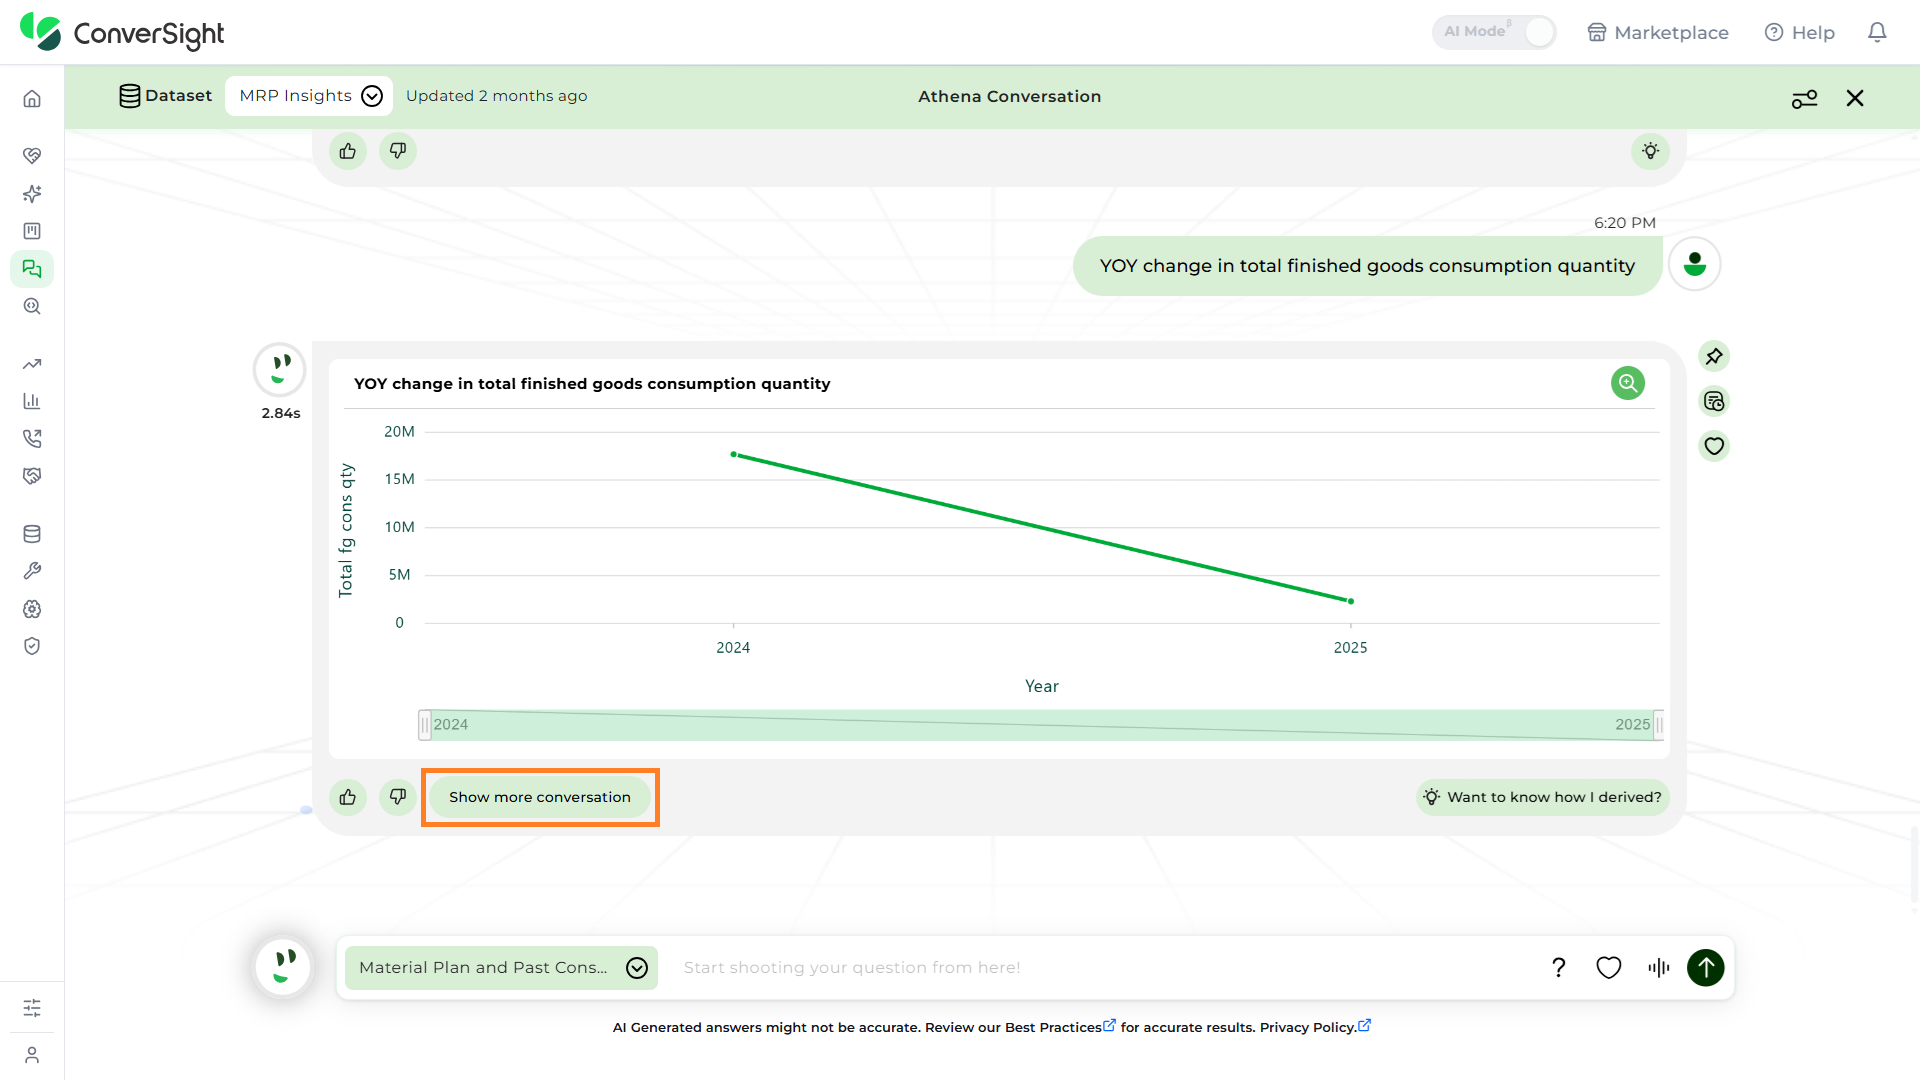1920x1080 pixels.
Task: Open the database icon in sidebar
Action: click(32, 534)
